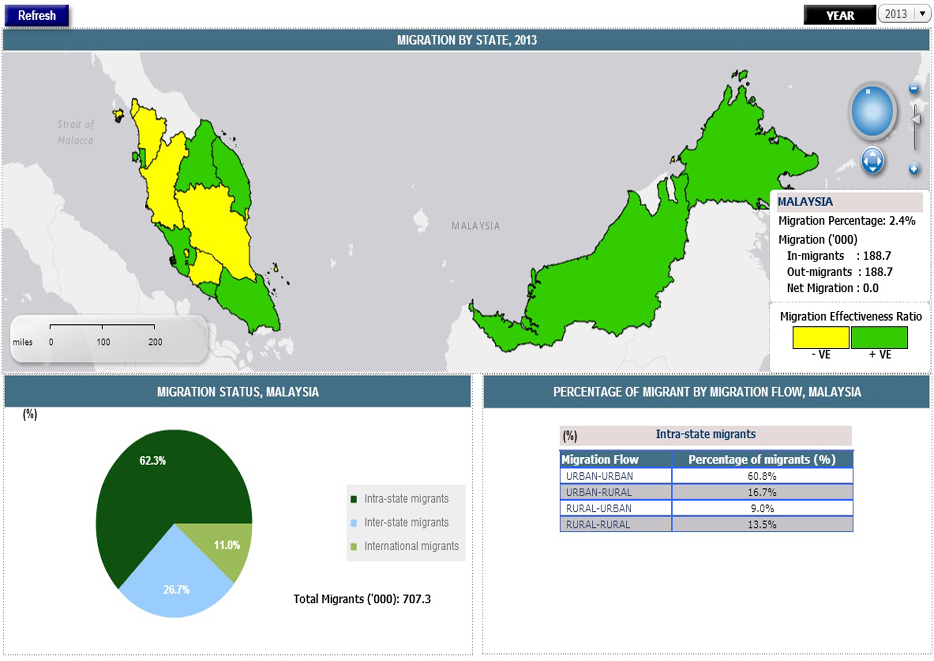The width and height of the screenshot is (934, 661).
Task: Click the Inter-state migrants legend entry
Action: click(400, 522)
